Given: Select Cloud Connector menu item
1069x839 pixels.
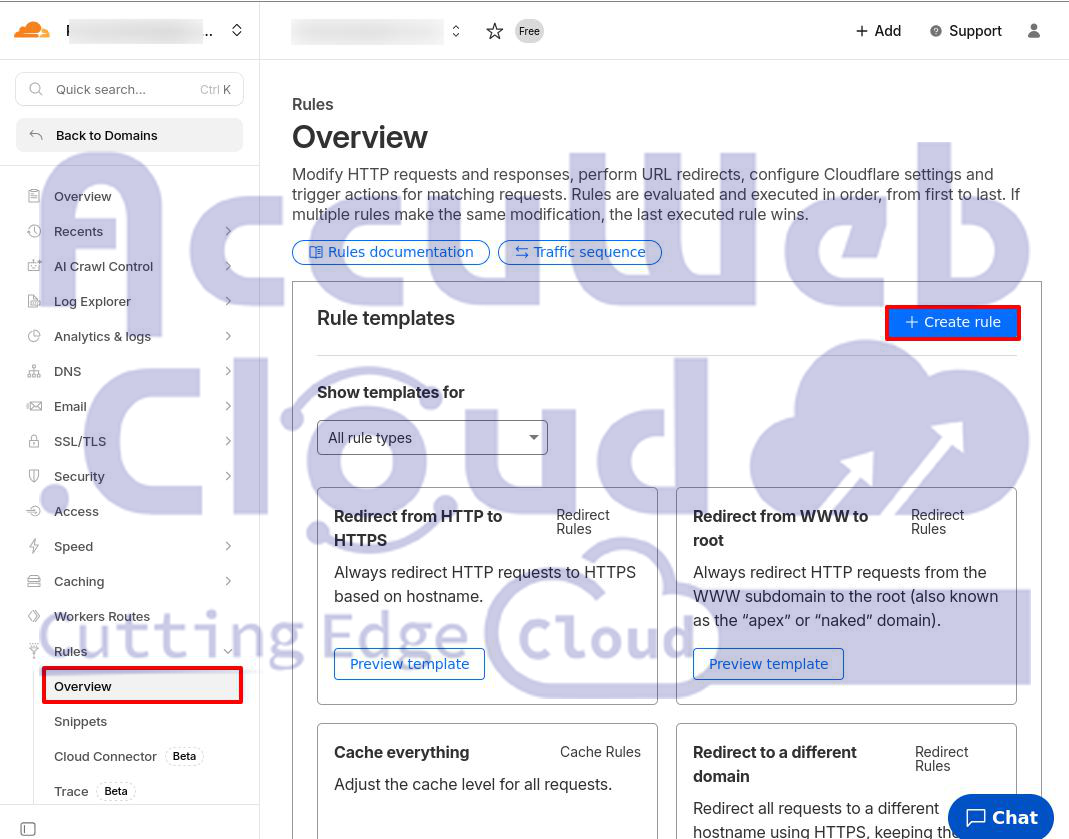Looking at the screenshot, I should (105, 756).
